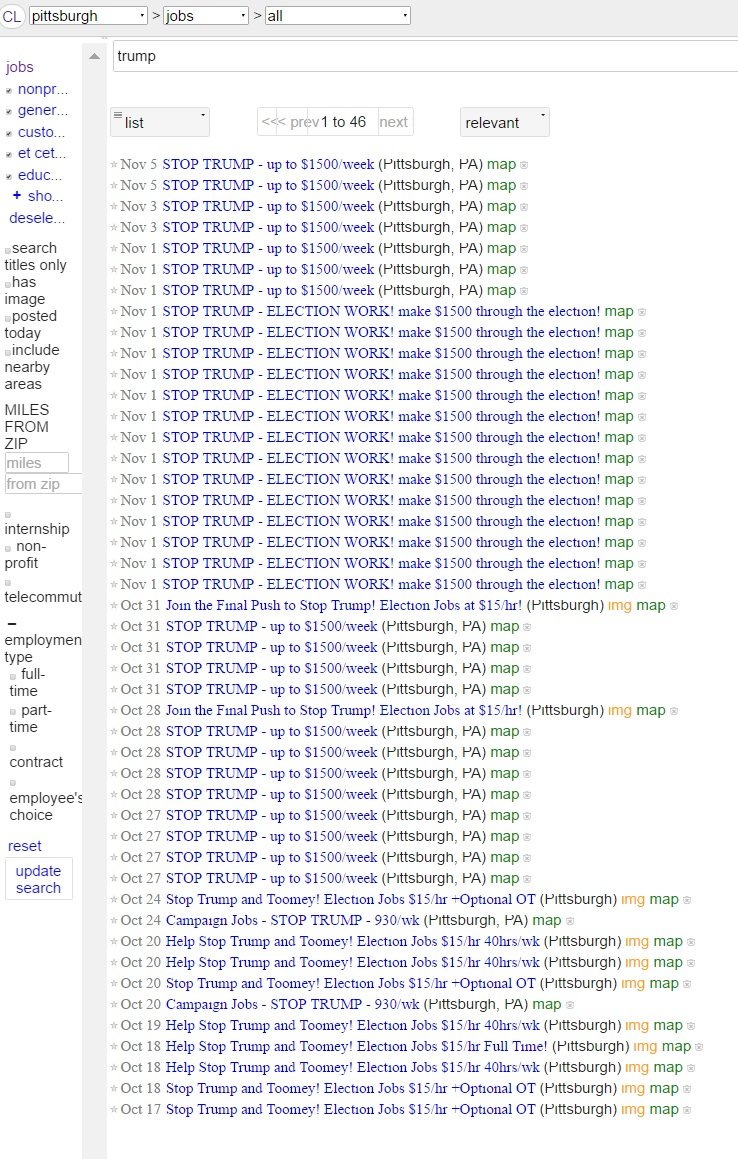Image resolution: width=738 pixels, height=1159 pixels.
Task: Uncheck the gener... category checkbox
Action: pos(9,112)
